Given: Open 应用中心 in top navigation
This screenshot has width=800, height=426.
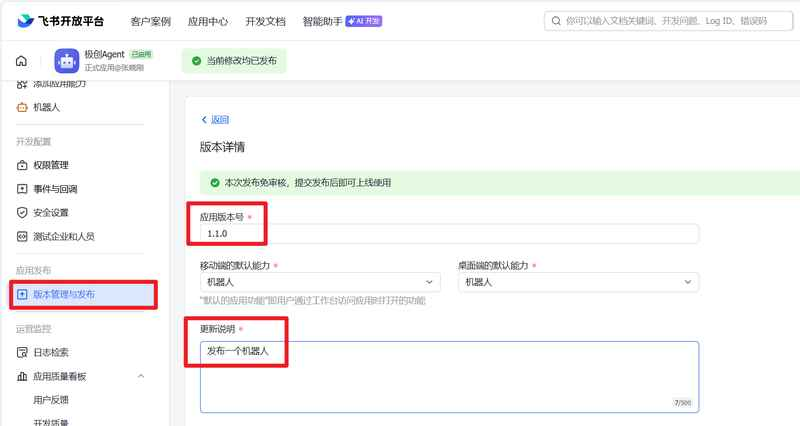Looking at the screenshot, I should pyautogui.click(x=208, y=21).
